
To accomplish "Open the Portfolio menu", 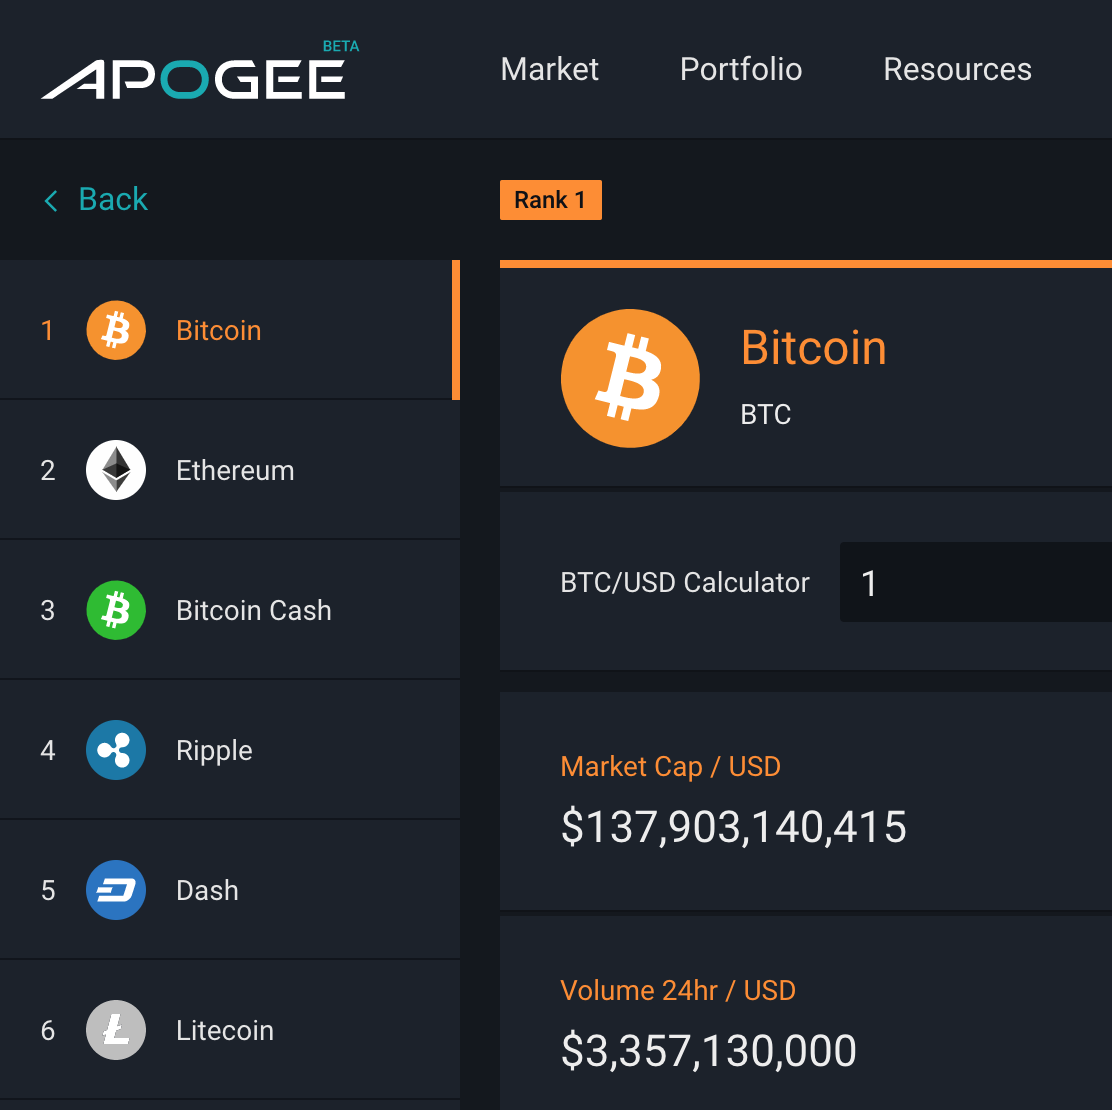I will coord(741,69).
